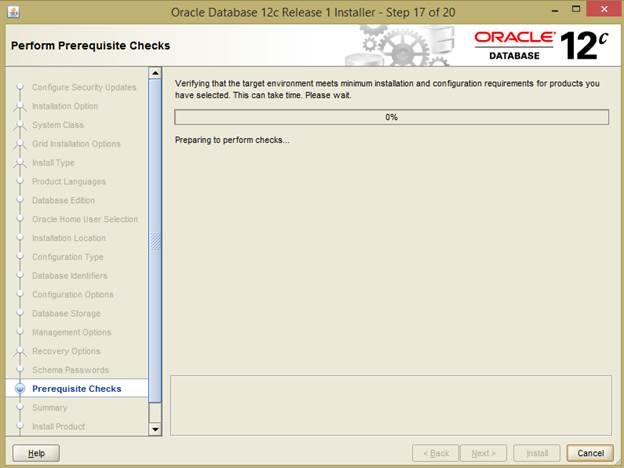The image size is (624, 468).
Task: Select the Install Product step
Action: (x=58, y=427)
